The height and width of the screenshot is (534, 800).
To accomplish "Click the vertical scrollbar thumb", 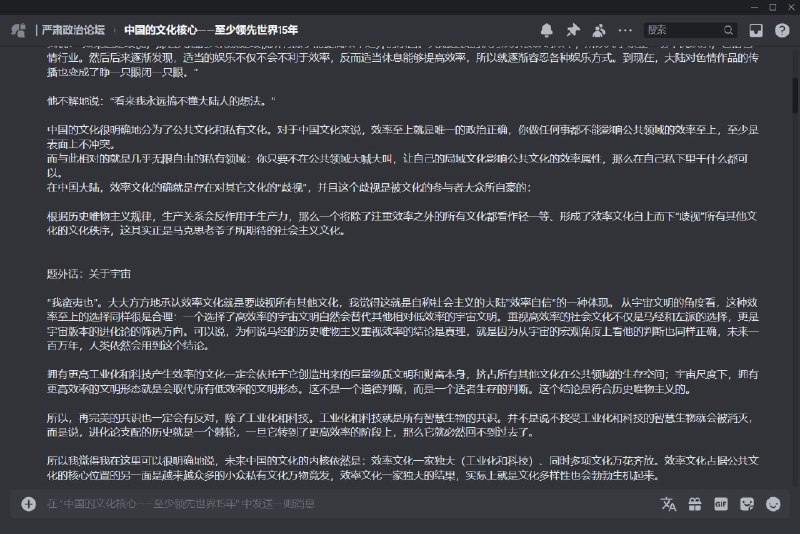I will 795,95.
